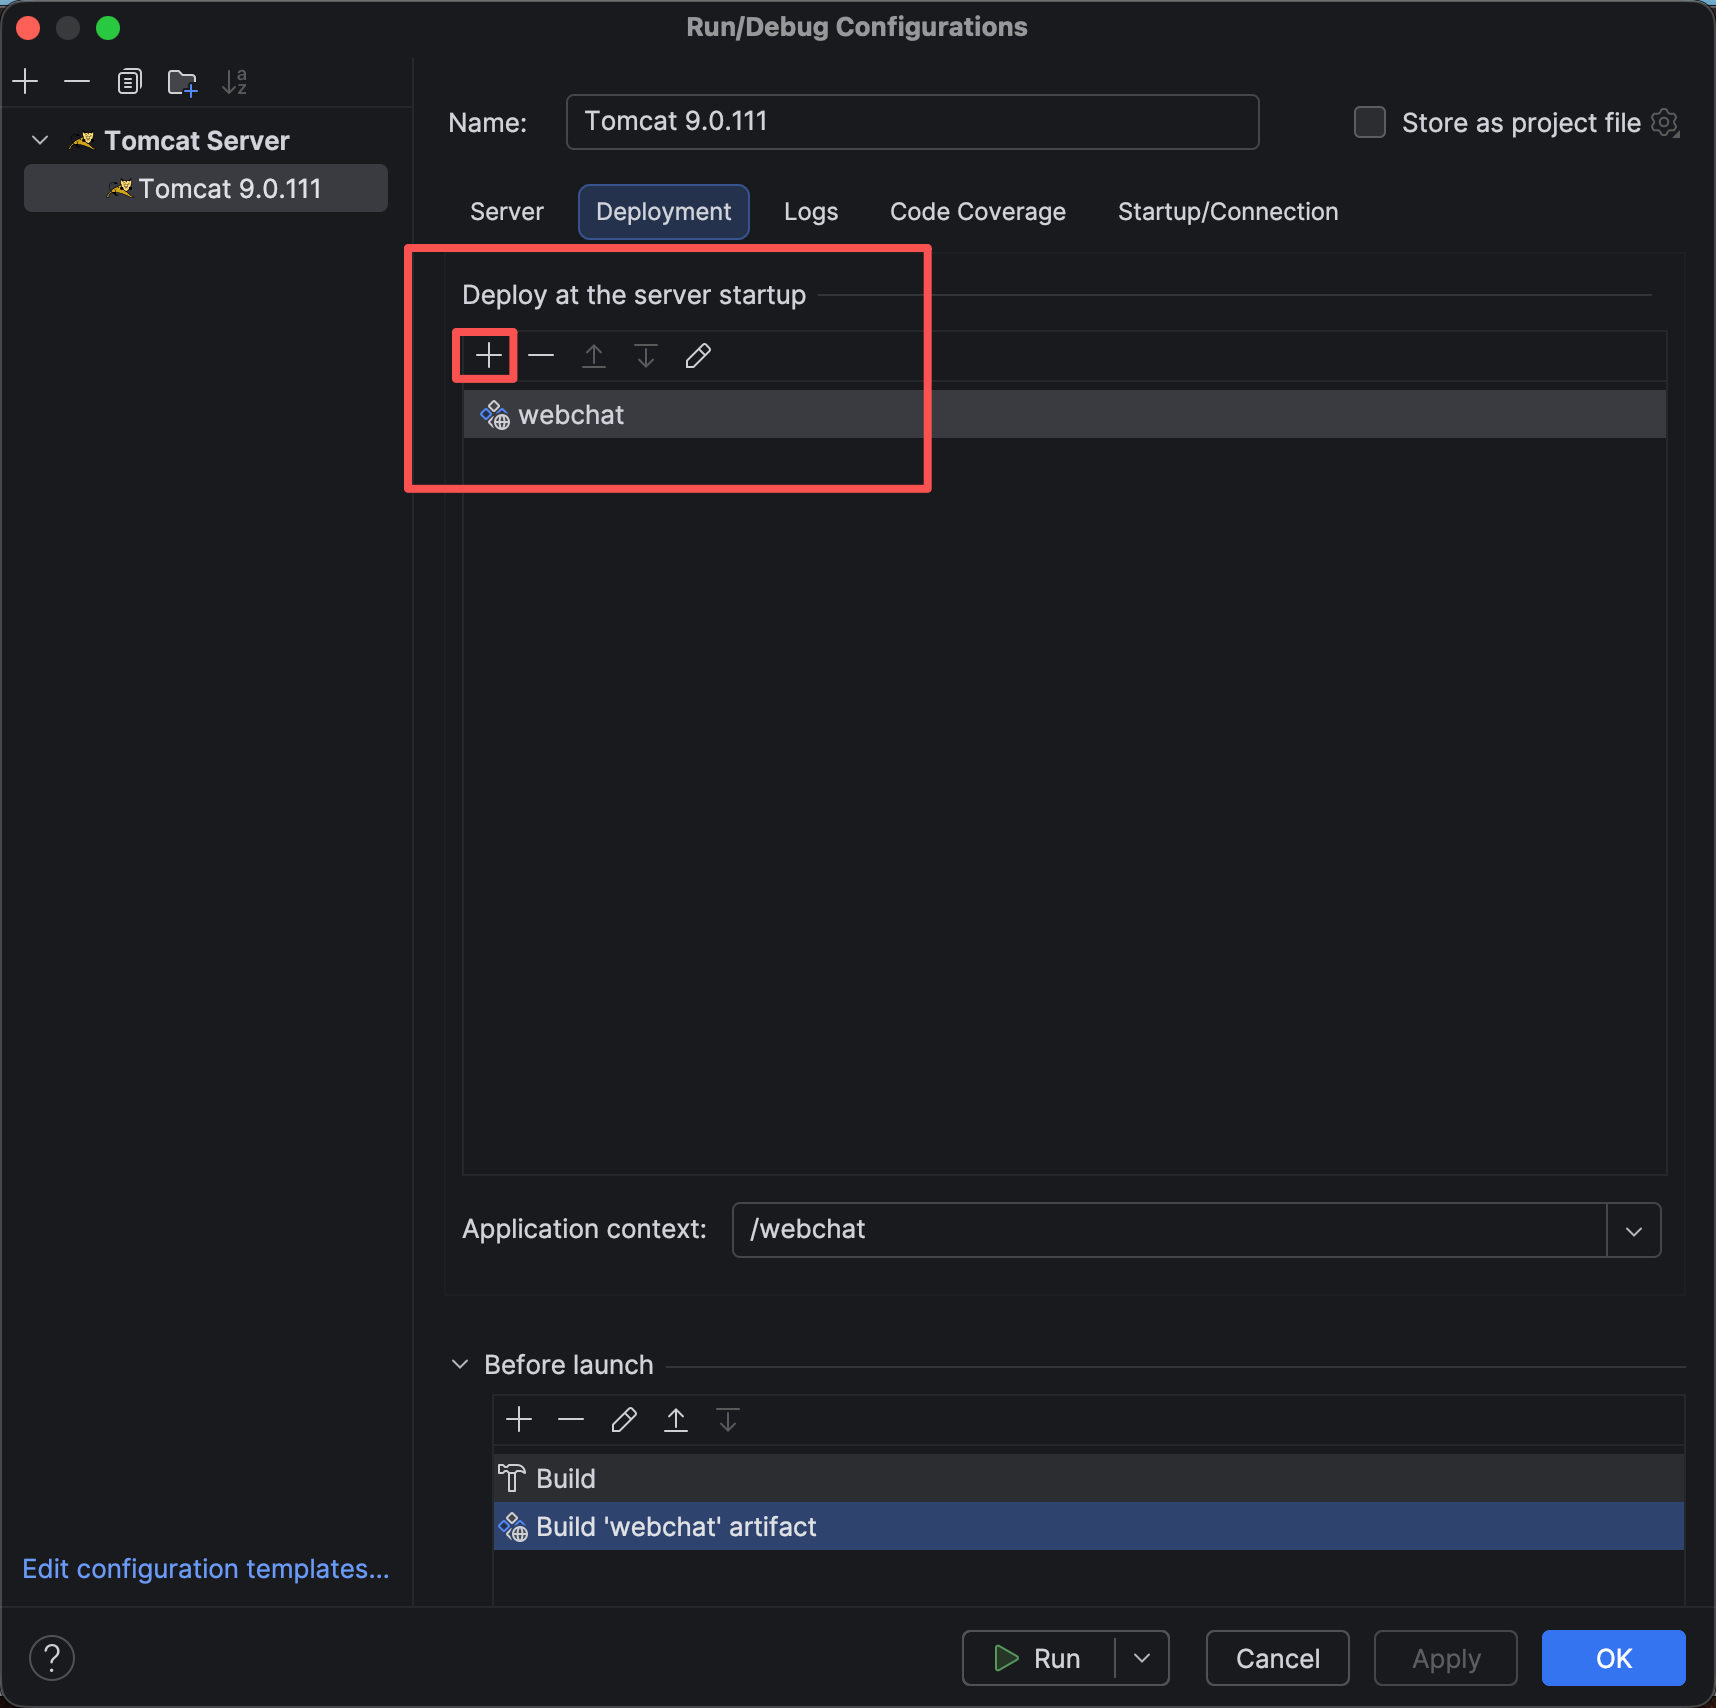This screenshot has width=1716, height=1708.
Task: Open project file storage settings gear
Action: (1665, 122)
